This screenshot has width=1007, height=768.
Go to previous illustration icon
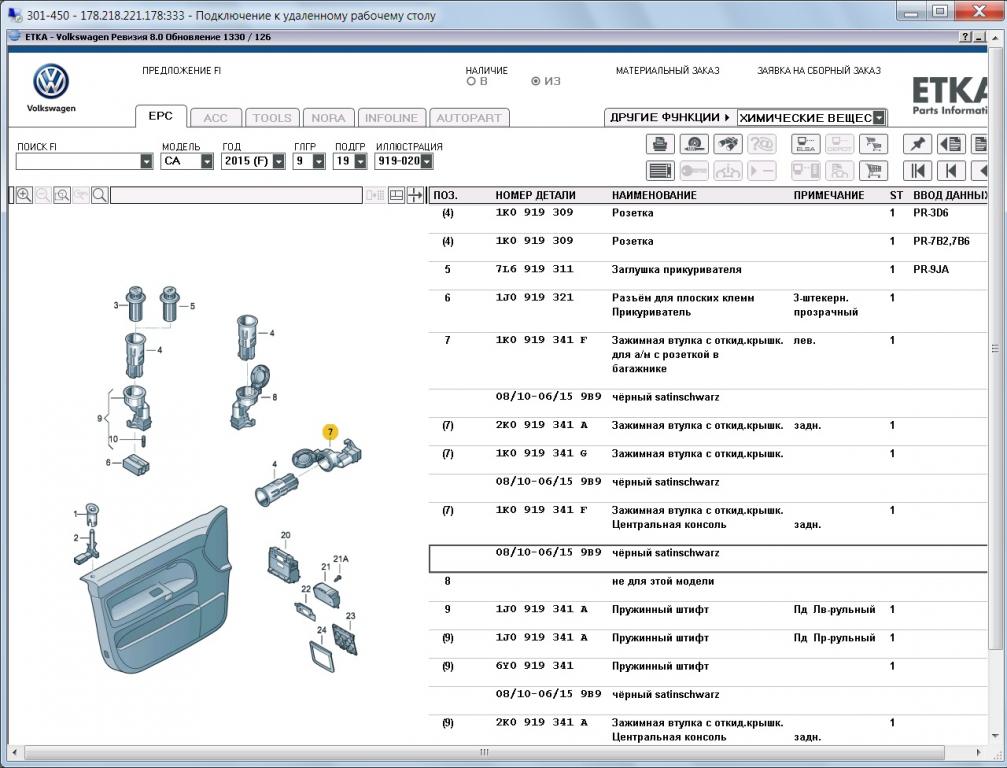tap(951, 171)
